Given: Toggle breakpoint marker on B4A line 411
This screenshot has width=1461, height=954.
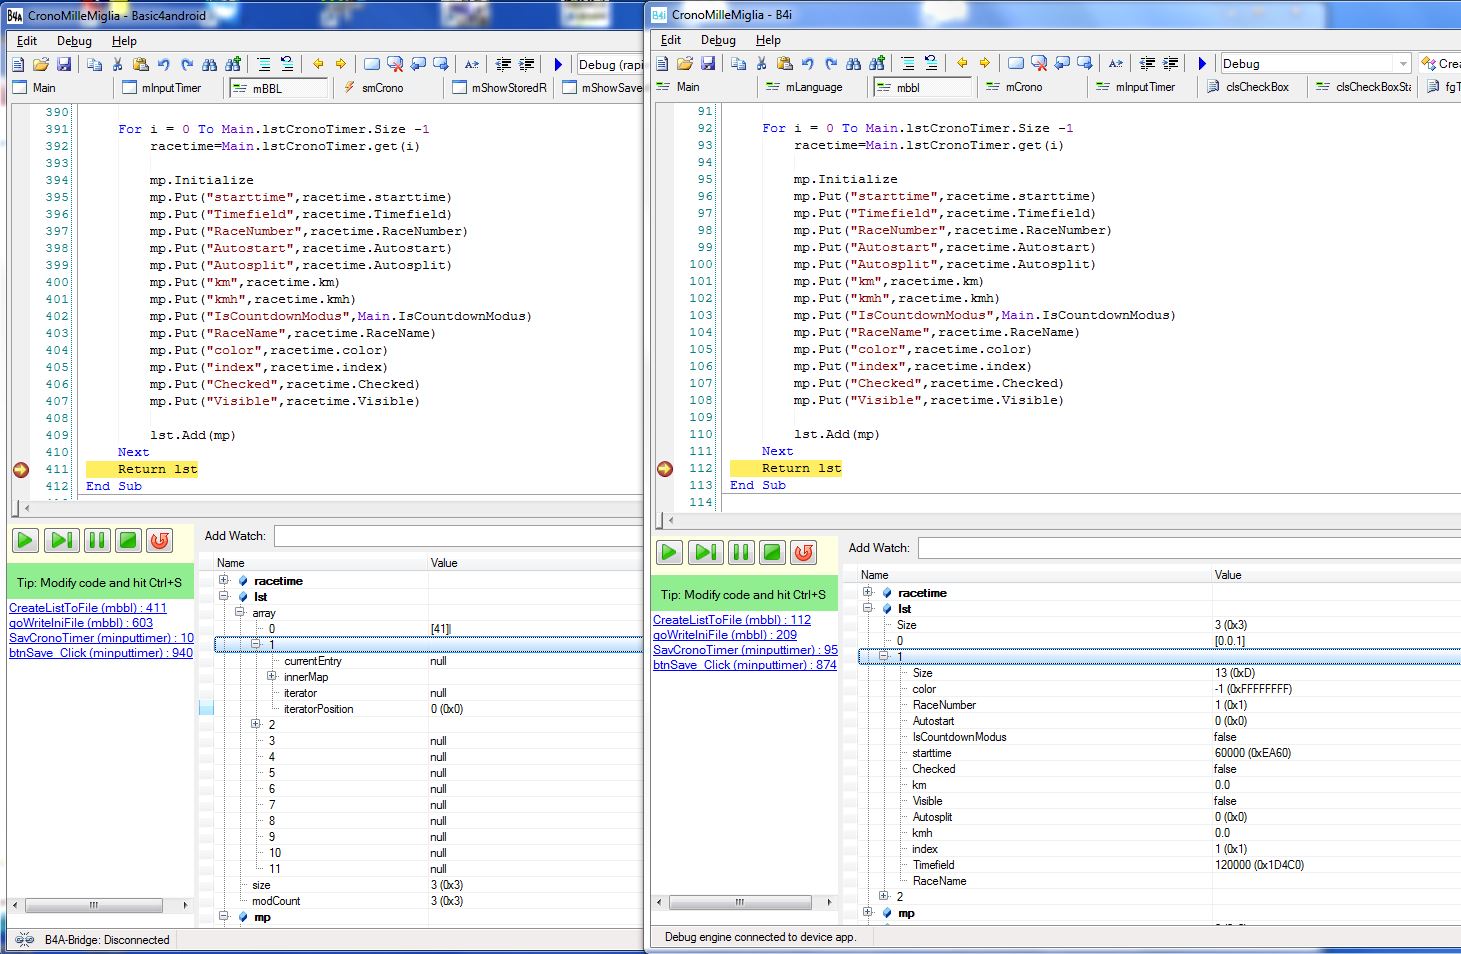Looking at the screenshot, I should coord(21,469).
